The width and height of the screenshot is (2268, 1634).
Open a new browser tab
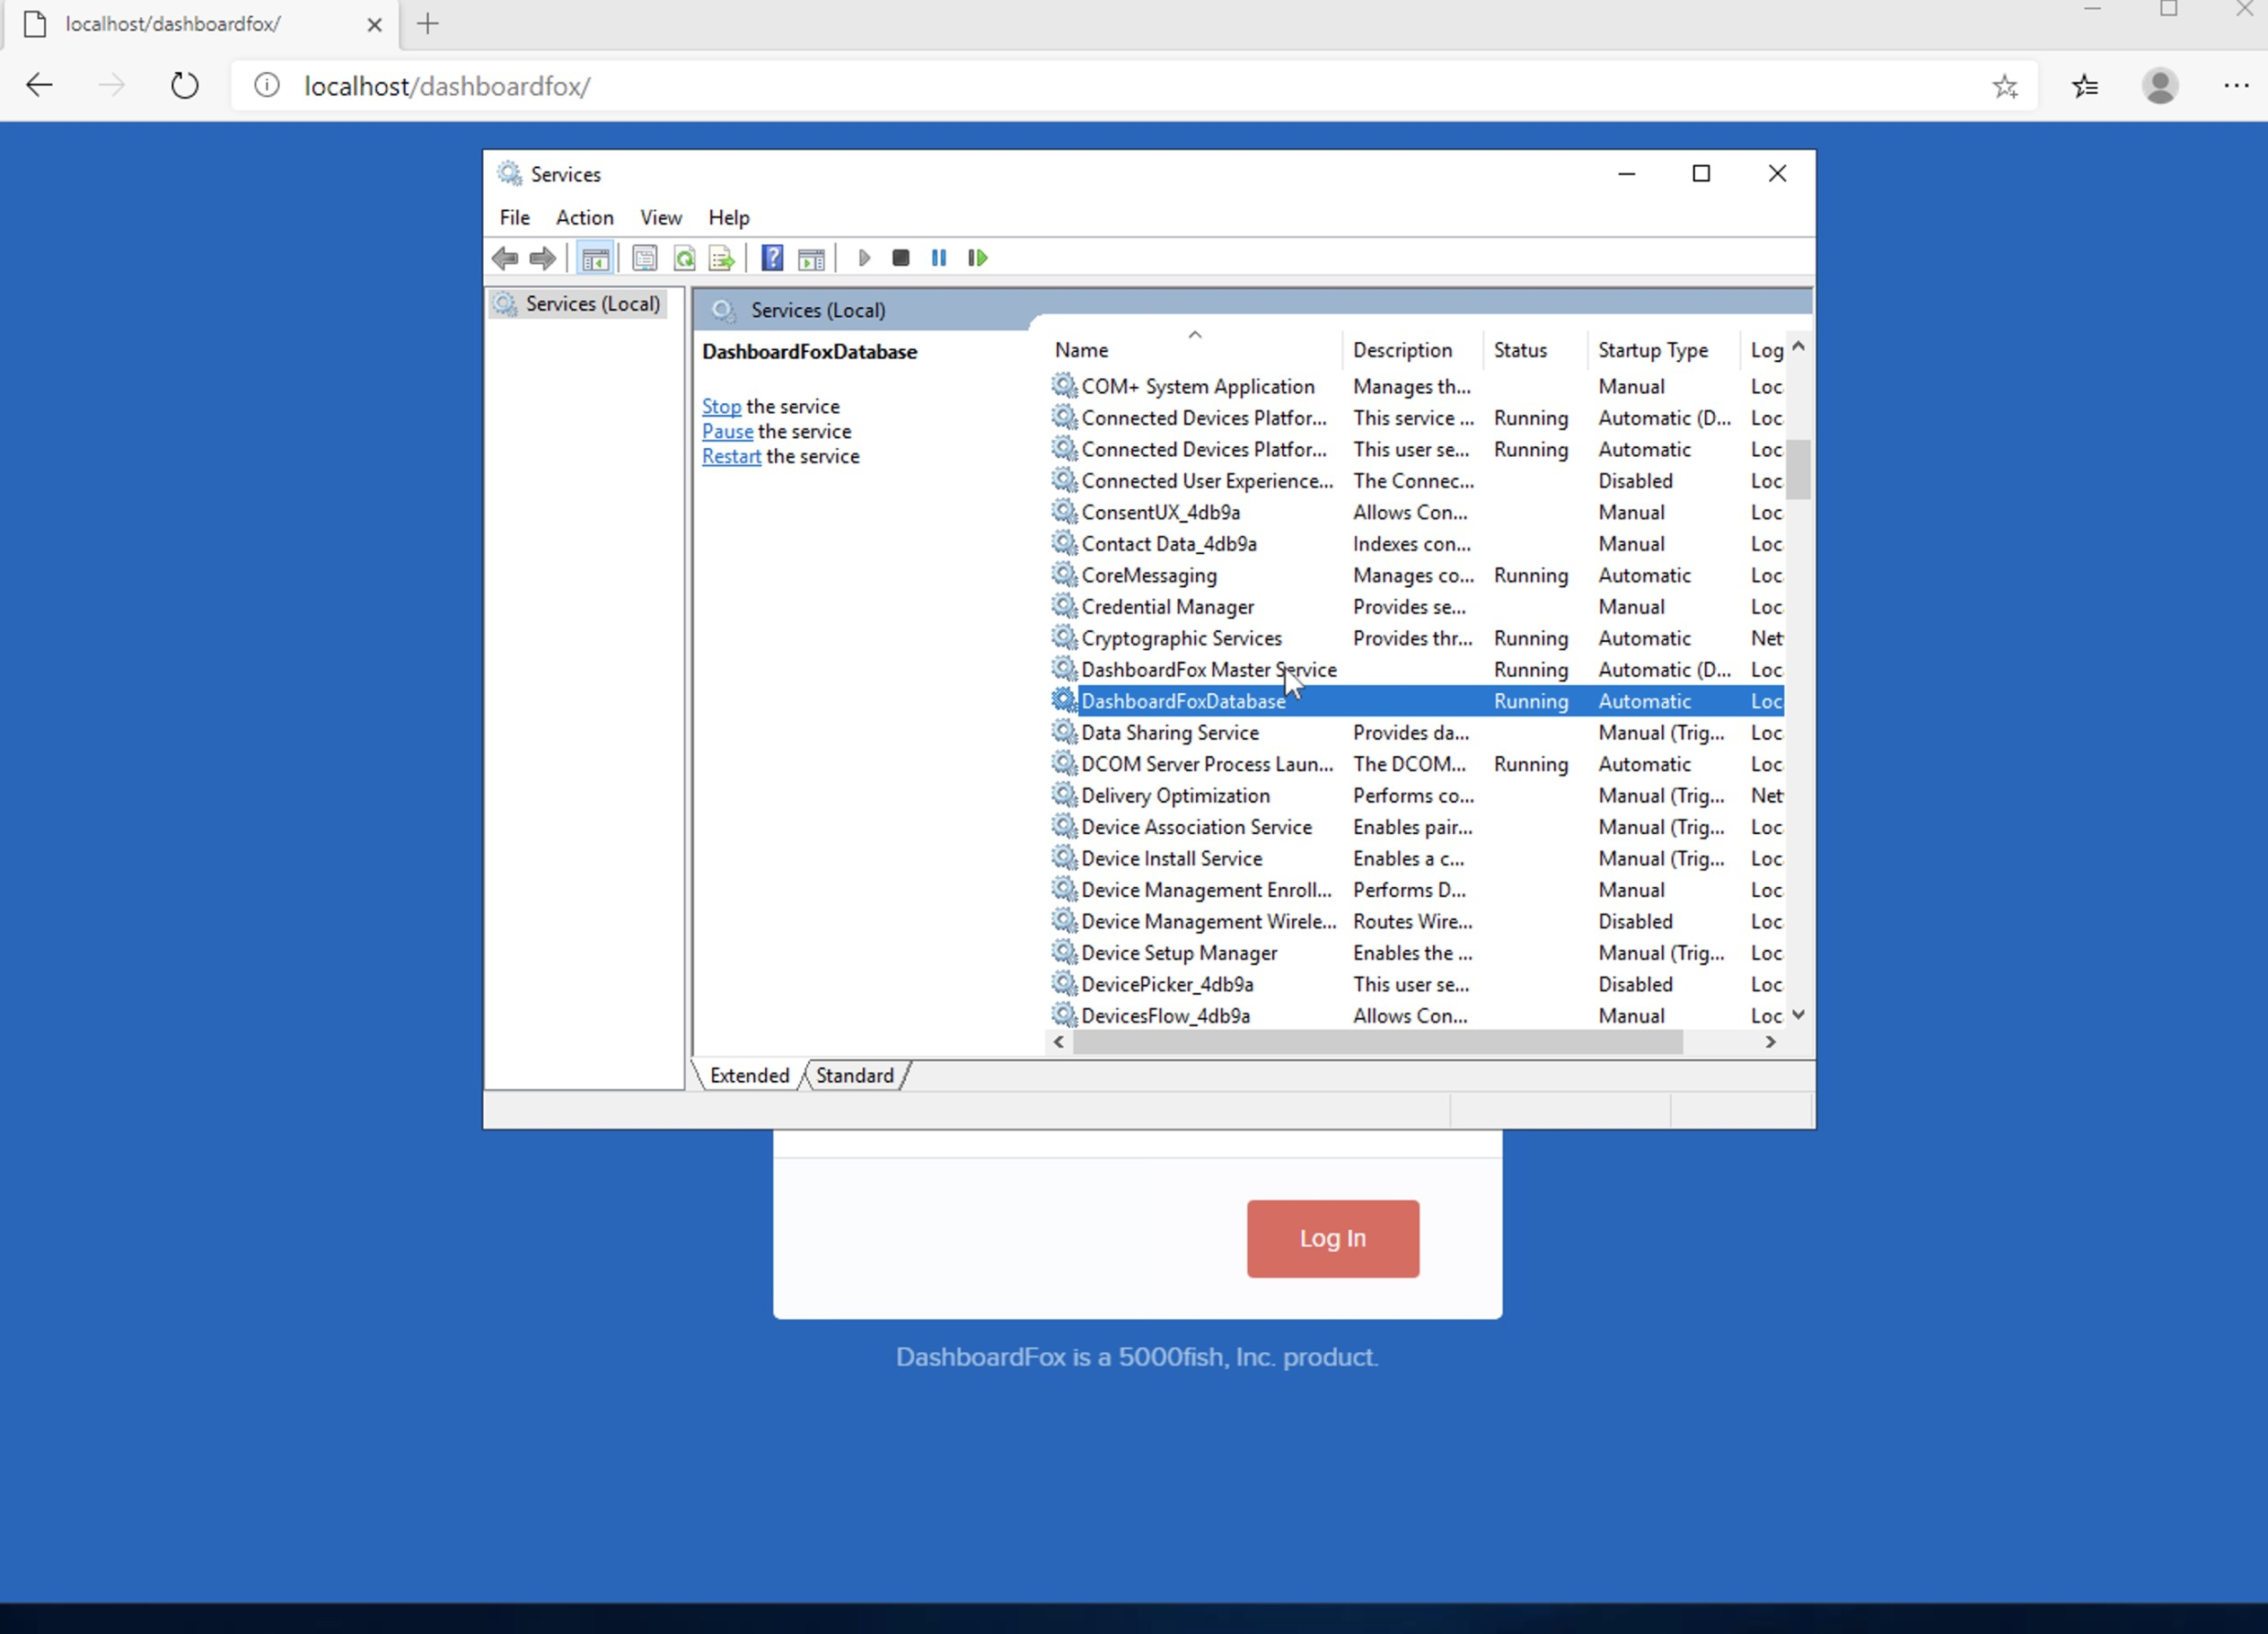[x=428, y=24]
